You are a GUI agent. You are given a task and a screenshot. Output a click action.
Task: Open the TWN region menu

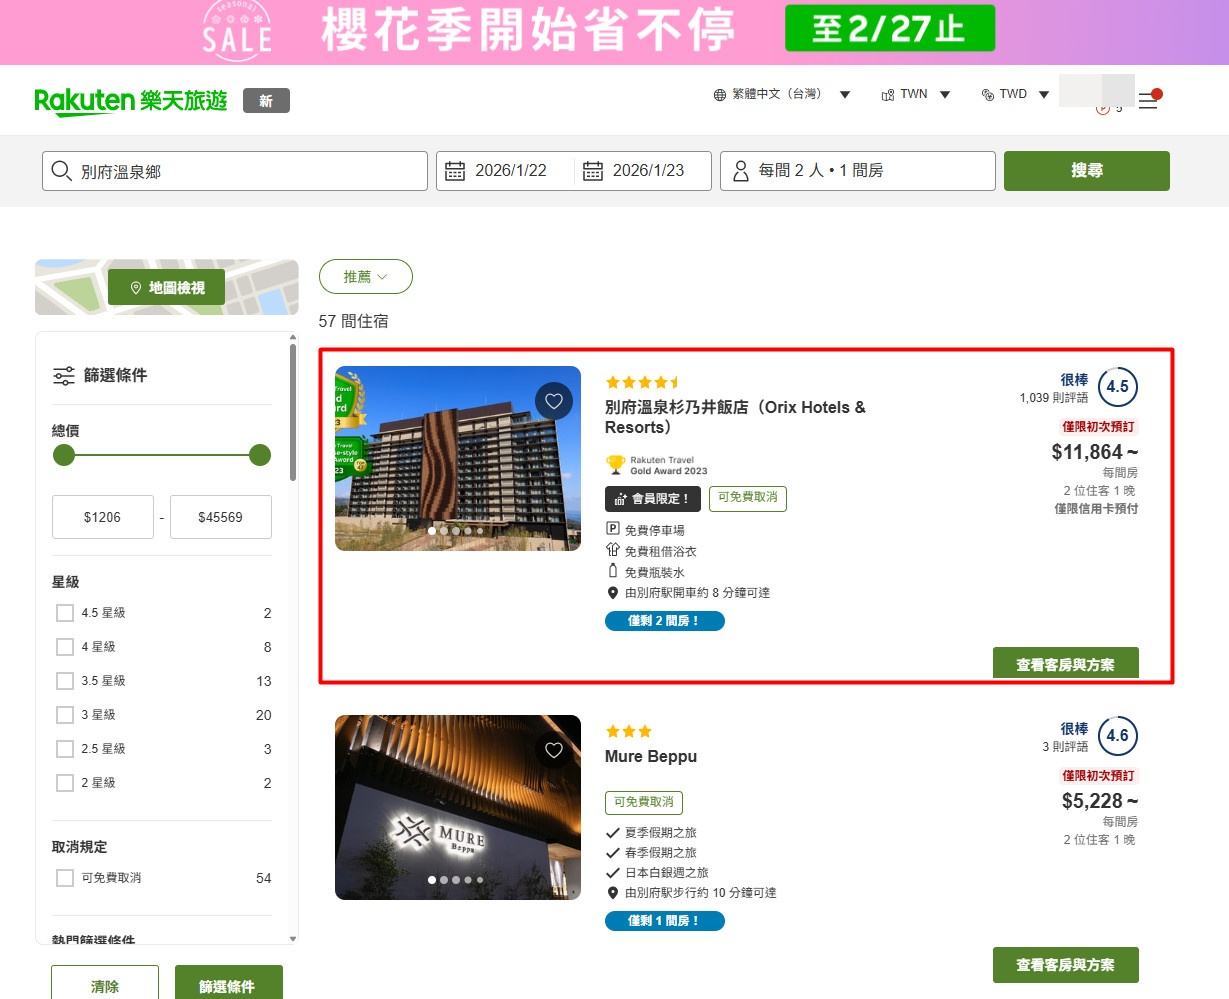[914, 94]
